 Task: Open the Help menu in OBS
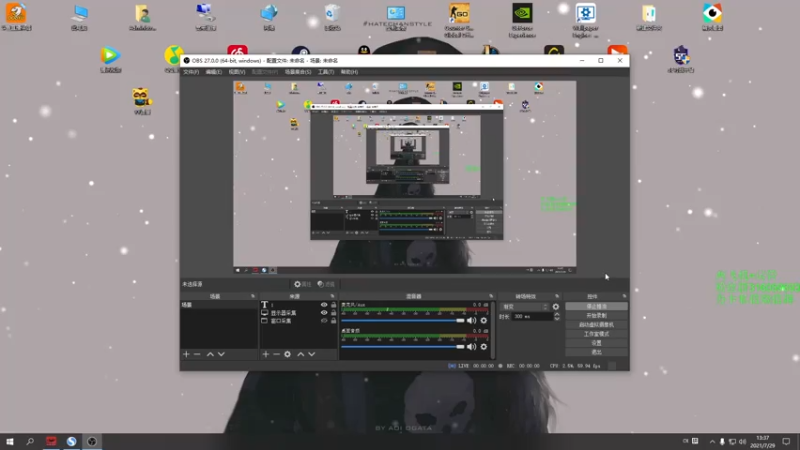[x=349, y=72]
